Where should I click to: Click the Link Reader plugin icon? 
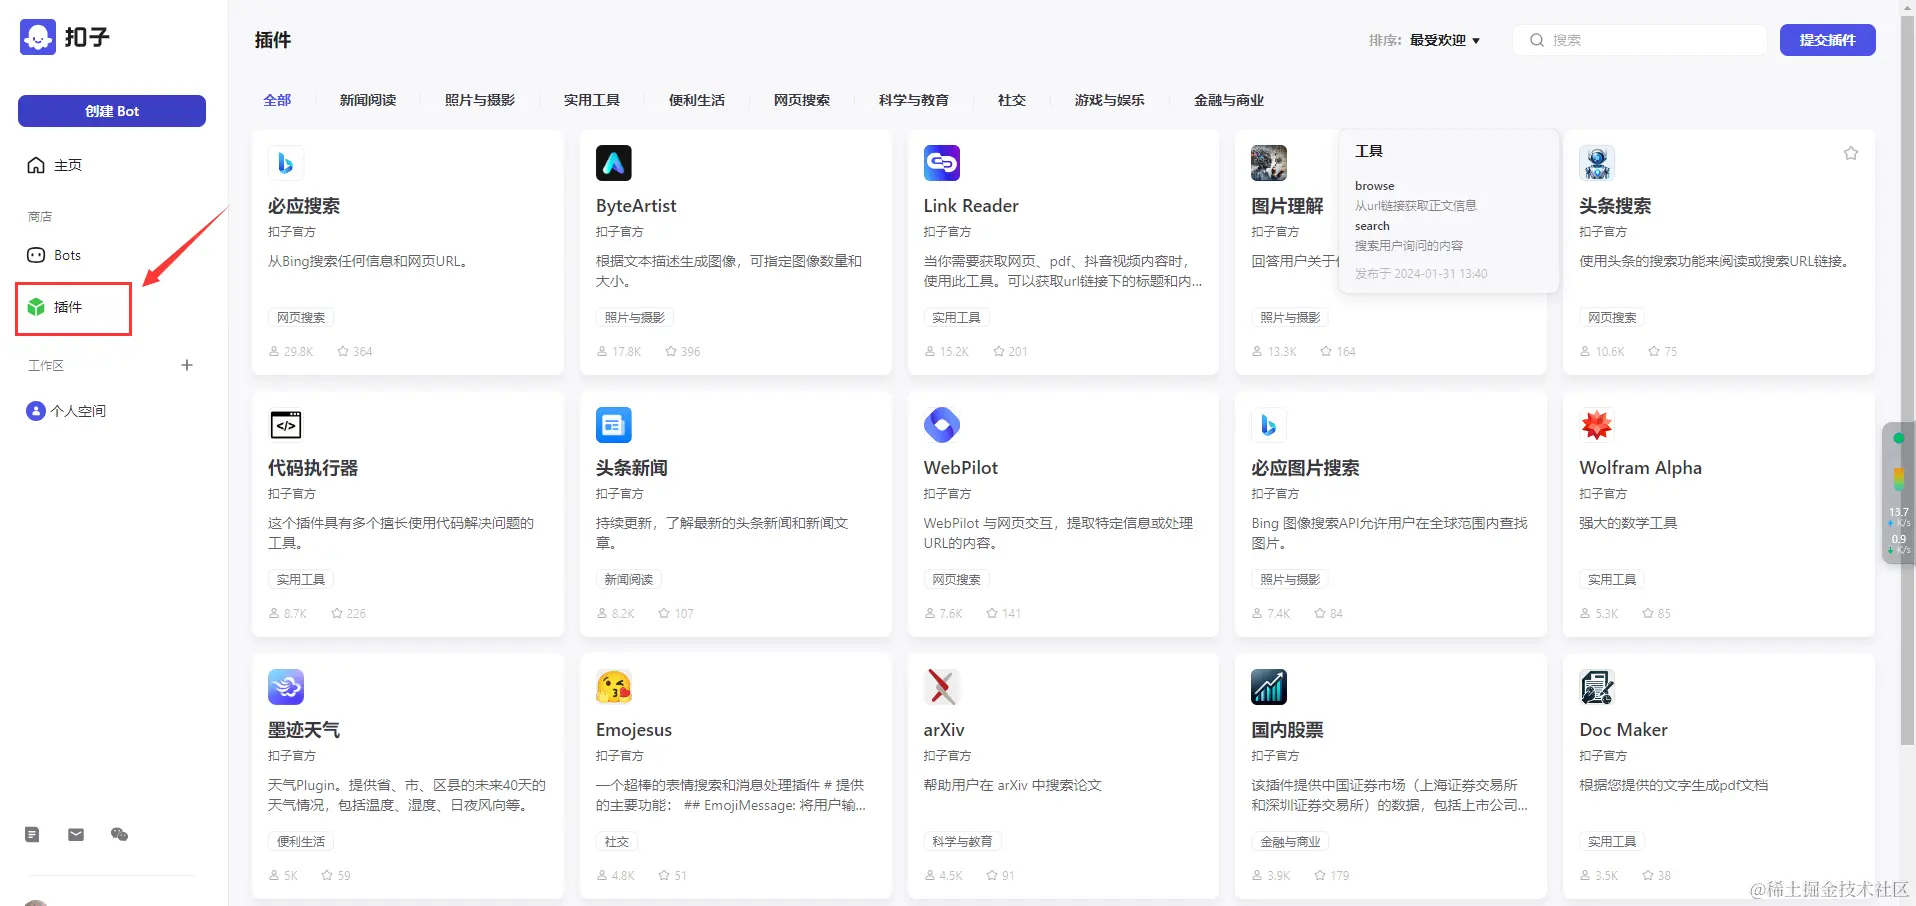point(942,163)
